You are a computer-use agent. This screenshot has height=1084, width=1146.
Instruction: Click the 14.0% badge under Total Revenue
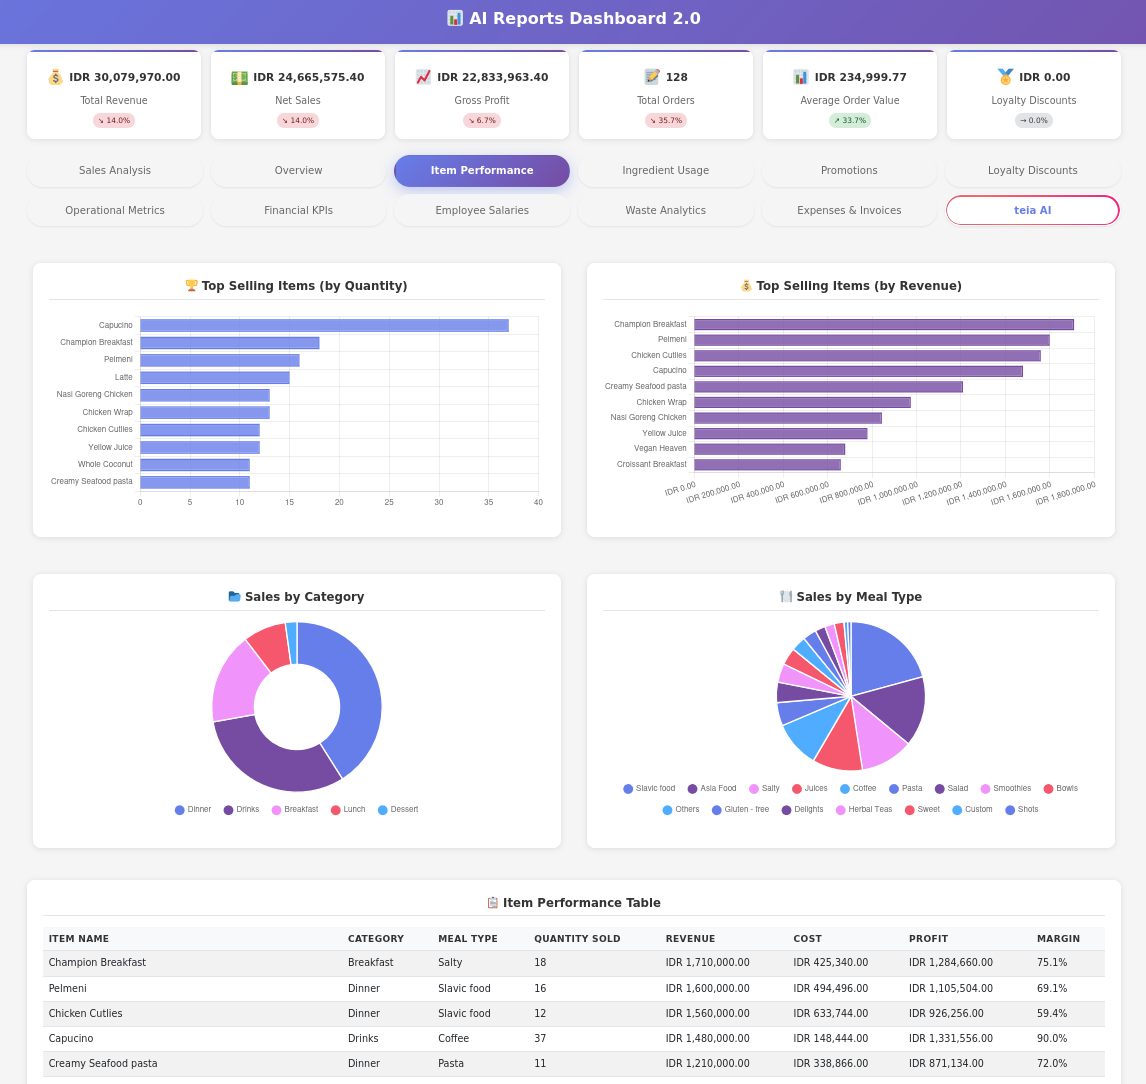tap(114, 121)
